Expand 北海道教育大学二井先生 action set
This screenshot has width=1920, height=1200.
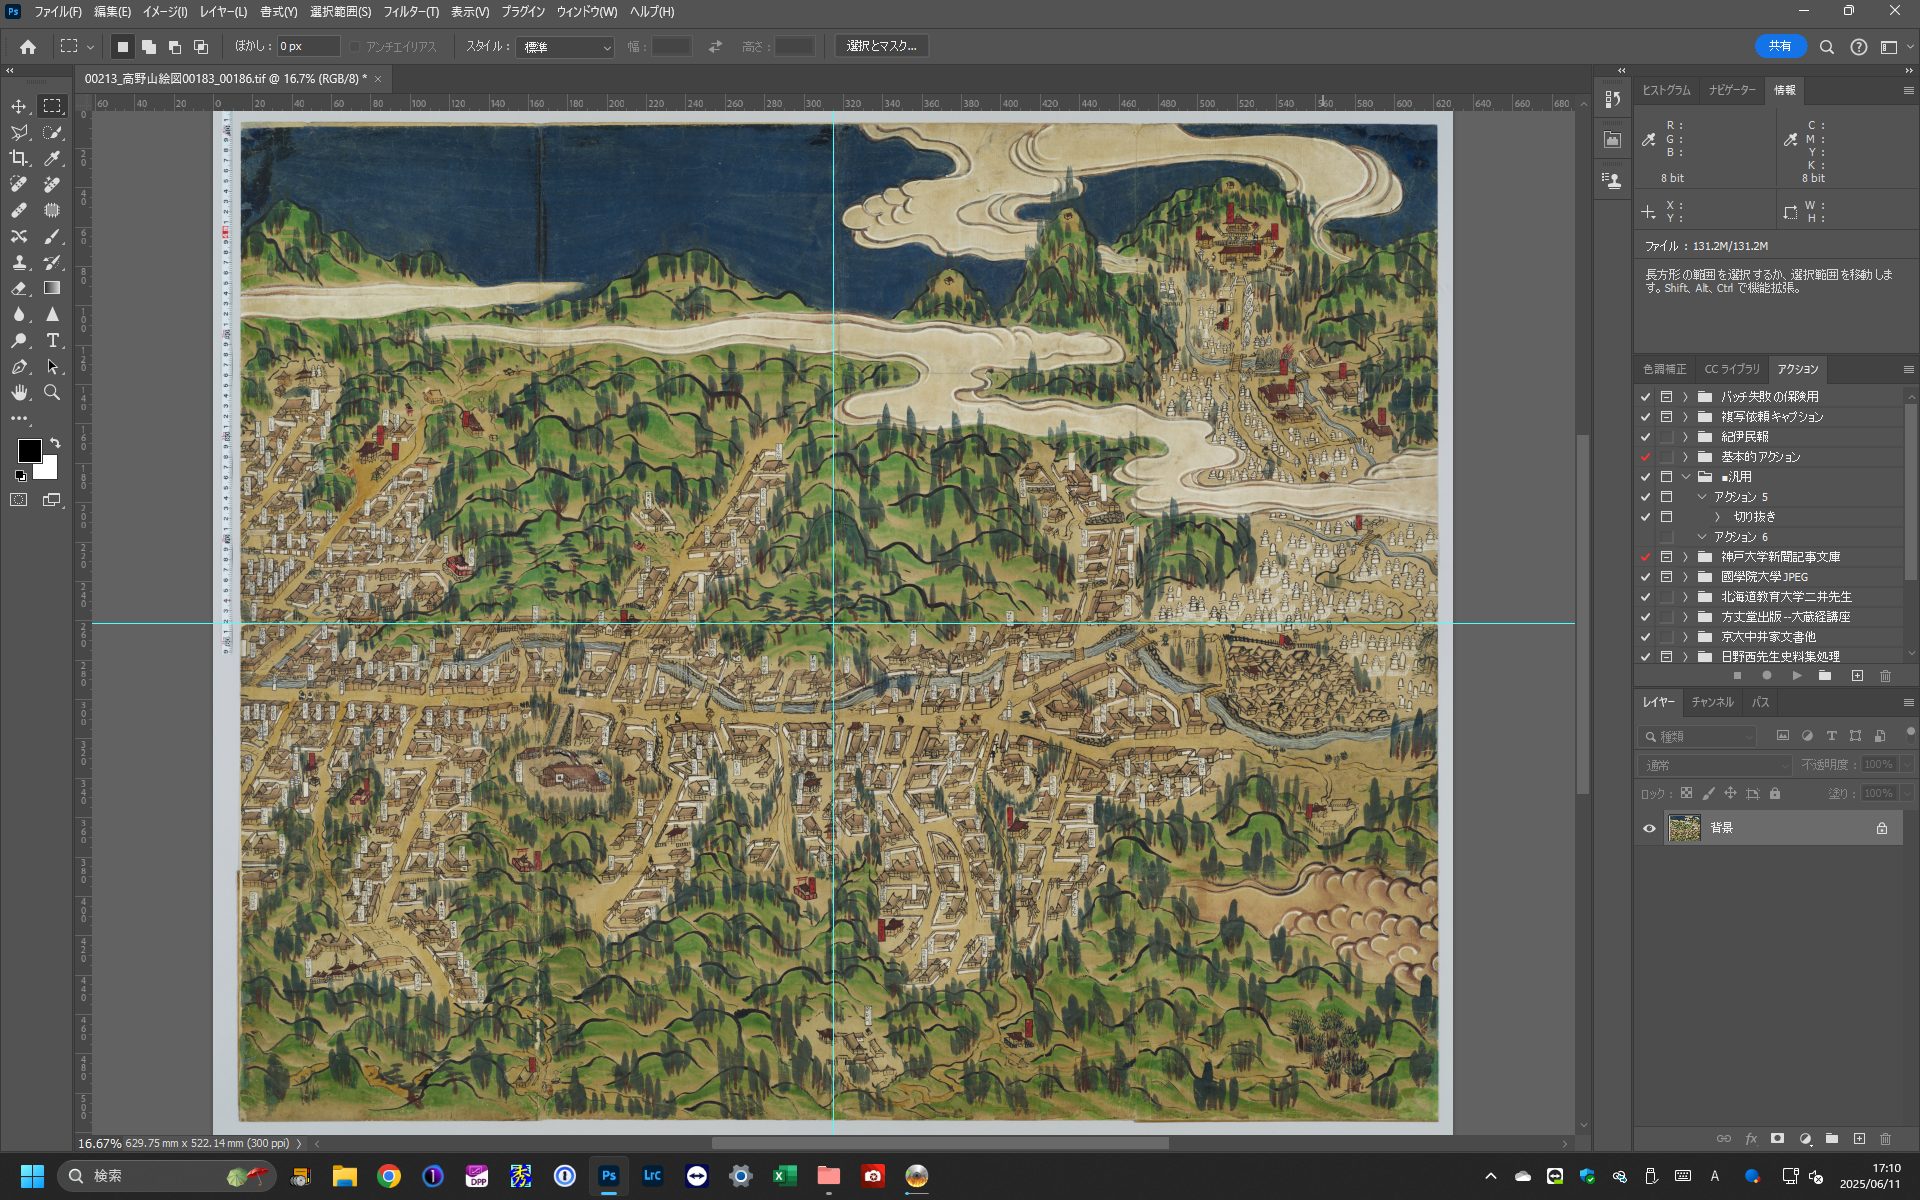pos(1685,597)
